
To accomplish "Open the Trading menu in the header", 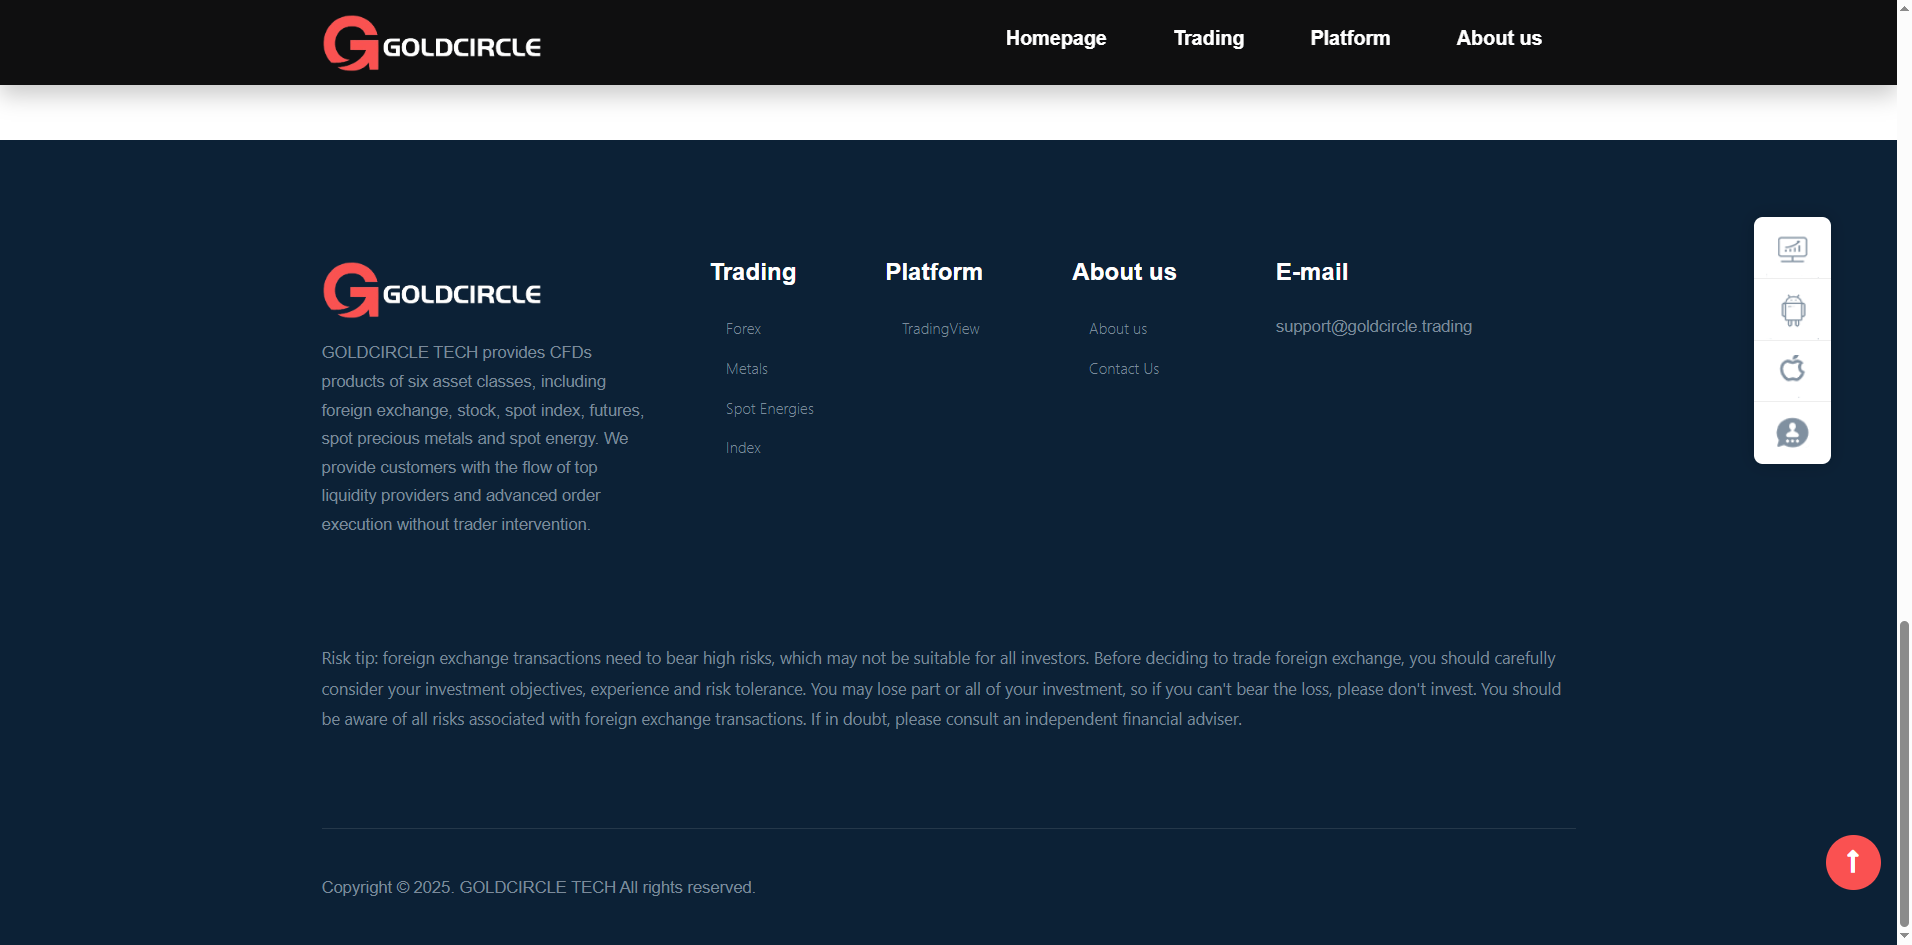I will pyautogui.click(x=1209, y=38).
